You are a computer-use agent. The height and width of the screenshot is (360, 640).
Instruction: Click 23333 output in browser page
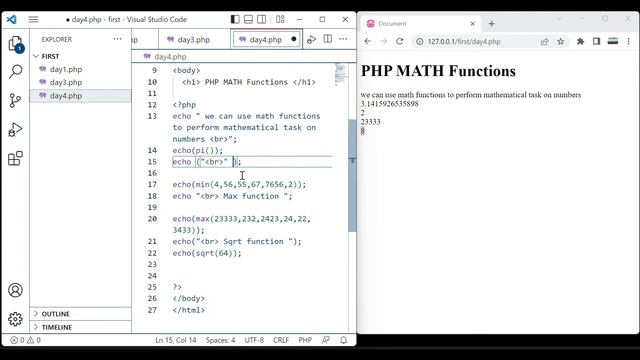(371, 122)
